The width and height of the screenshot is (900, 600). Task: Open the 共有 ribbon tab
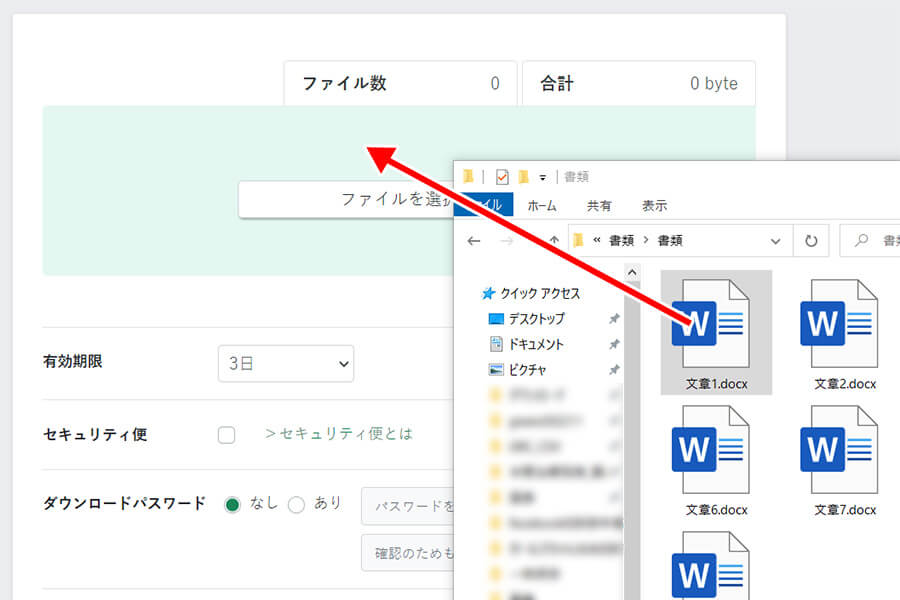point(599,206)
